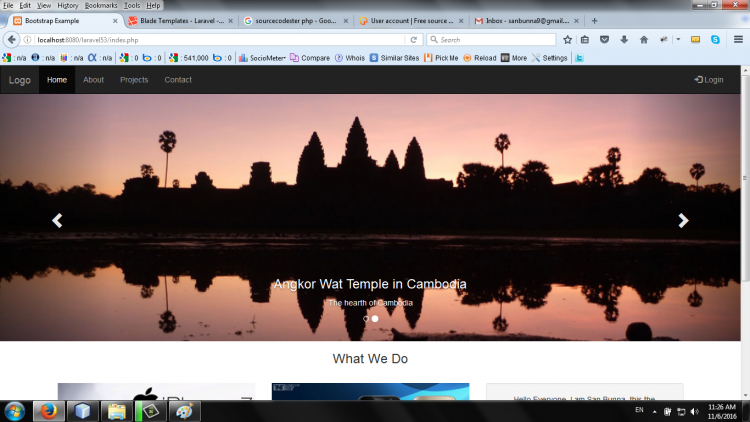Image resolution: width=750 pixels, height=422 pixels.
Task: Click the Google index 541,000 indicator
Action: pyautogui.click(x=188, y=58)
